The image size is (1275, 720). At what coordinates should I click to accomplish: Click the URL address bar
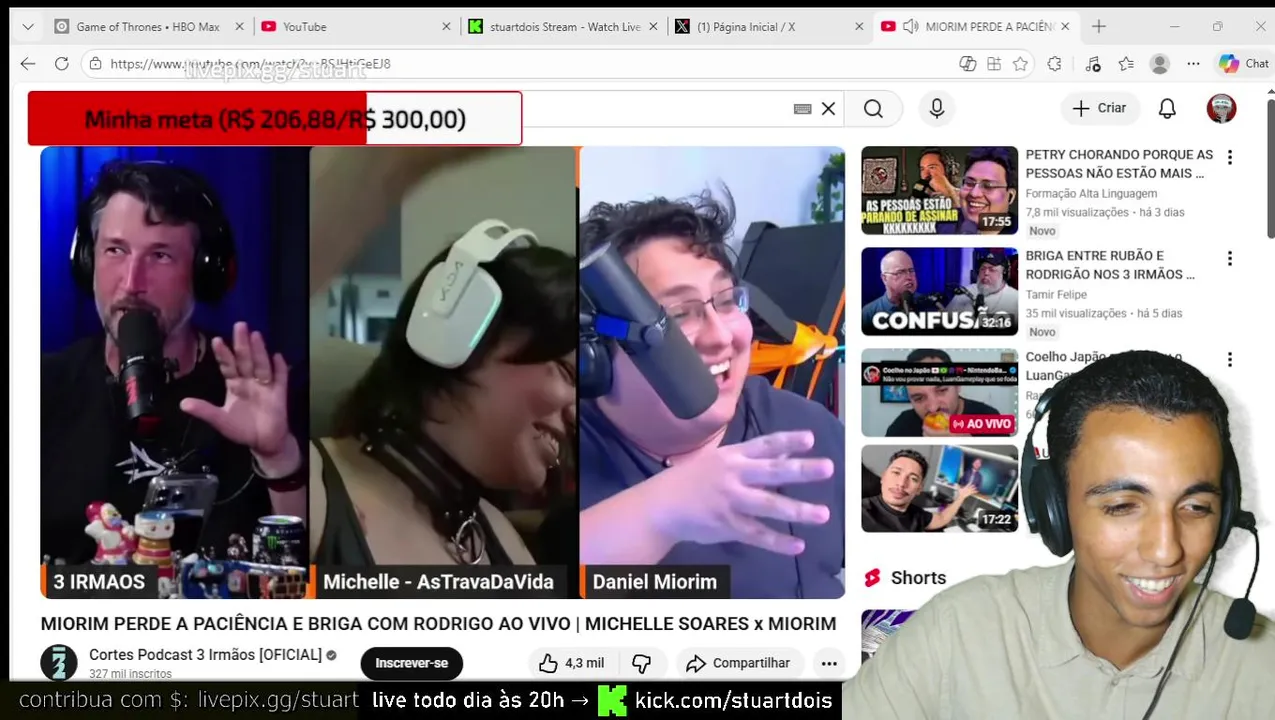520,63
